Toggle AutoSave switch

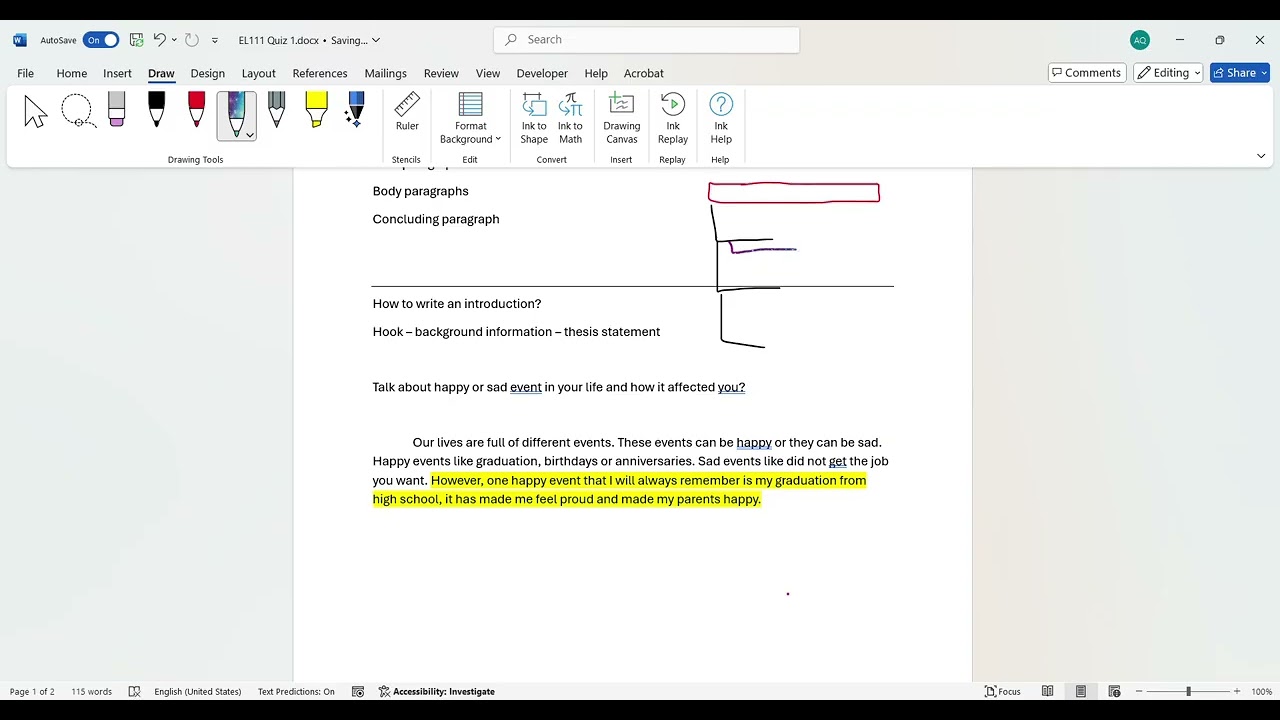pos(101,40)
